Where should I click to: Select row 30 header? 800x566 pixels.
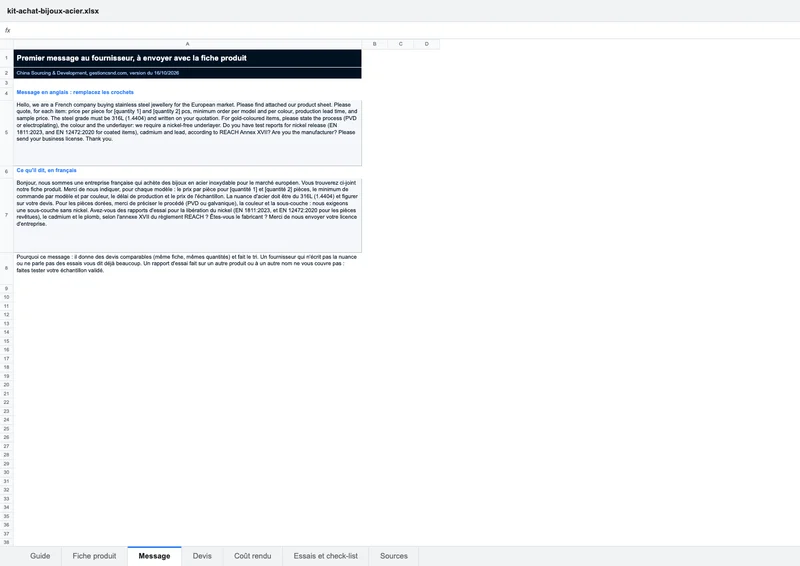[7, 472]
